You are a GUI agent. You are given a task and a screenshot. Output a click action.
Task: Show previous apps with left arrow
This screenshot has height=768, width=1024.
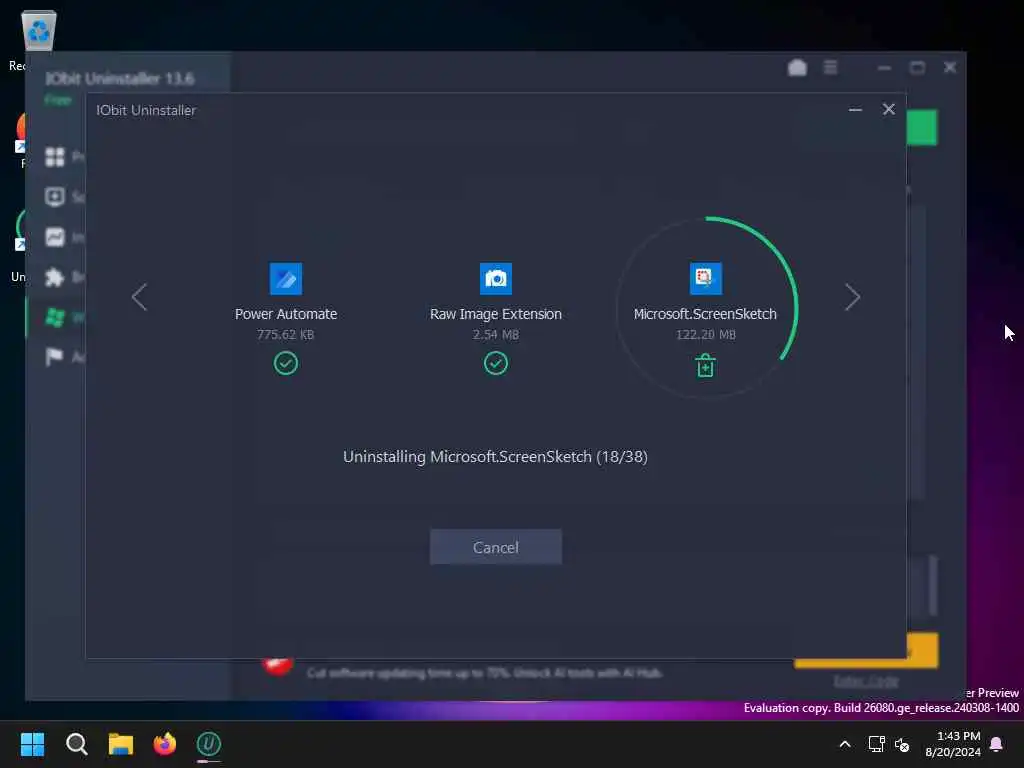tap(139, 297)
